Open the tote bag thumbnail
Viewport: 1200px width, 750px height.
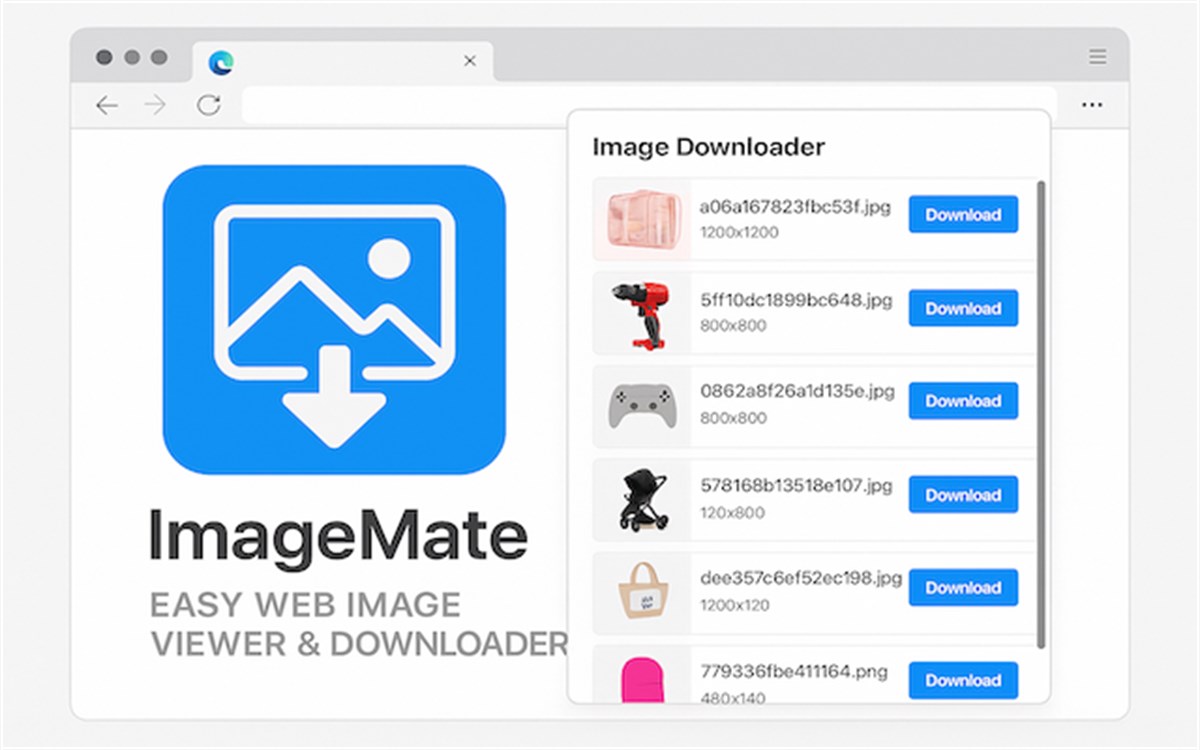pos(642,592)
